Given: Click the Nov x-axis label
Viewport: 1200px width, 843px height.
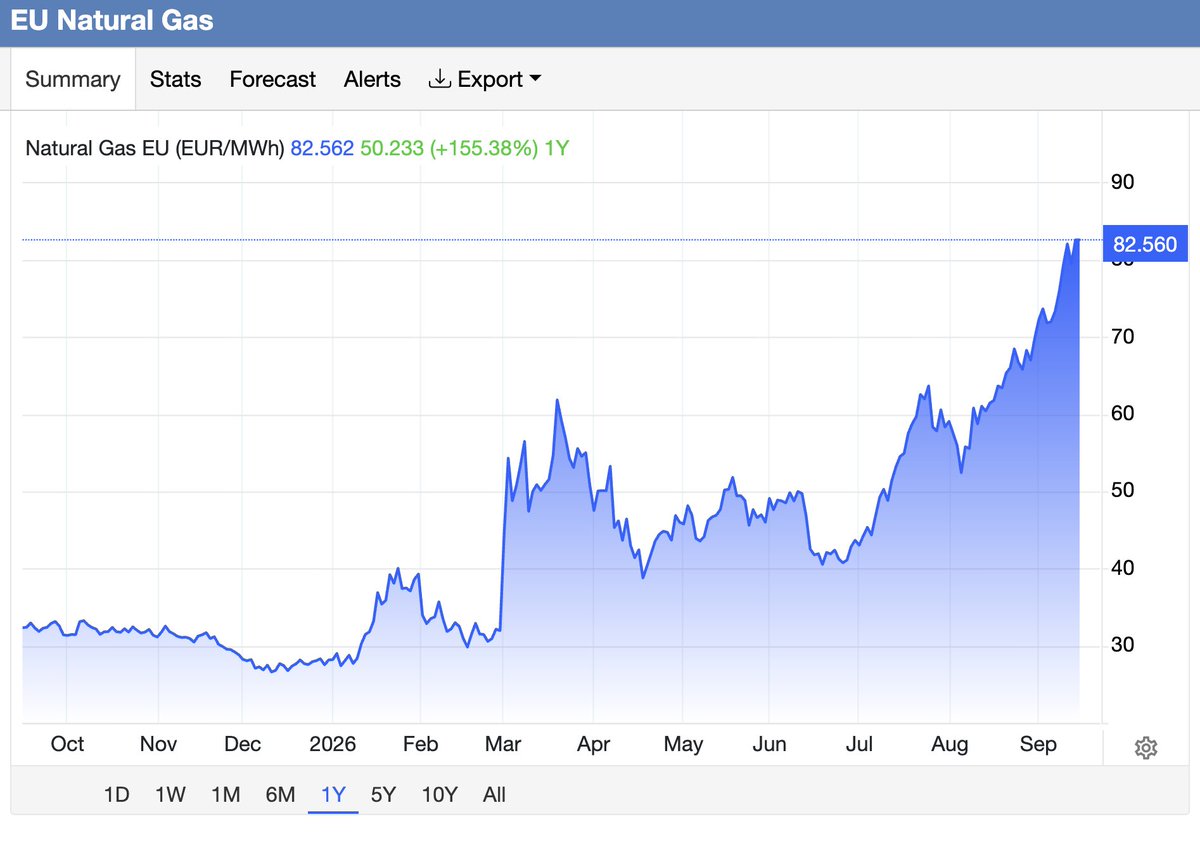Looking at the screenshot, I should click(x=158, y=745).
